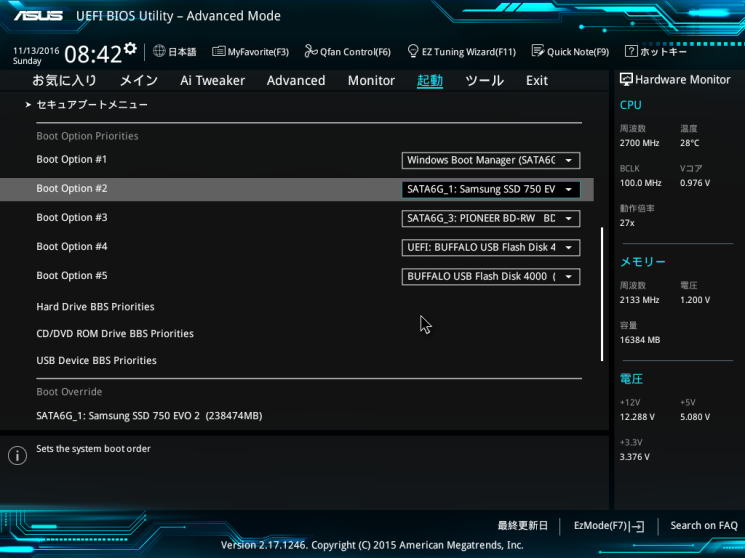The image size is (745, 558).
Task: Switch to Monitor tab
Action: (371, 80)
